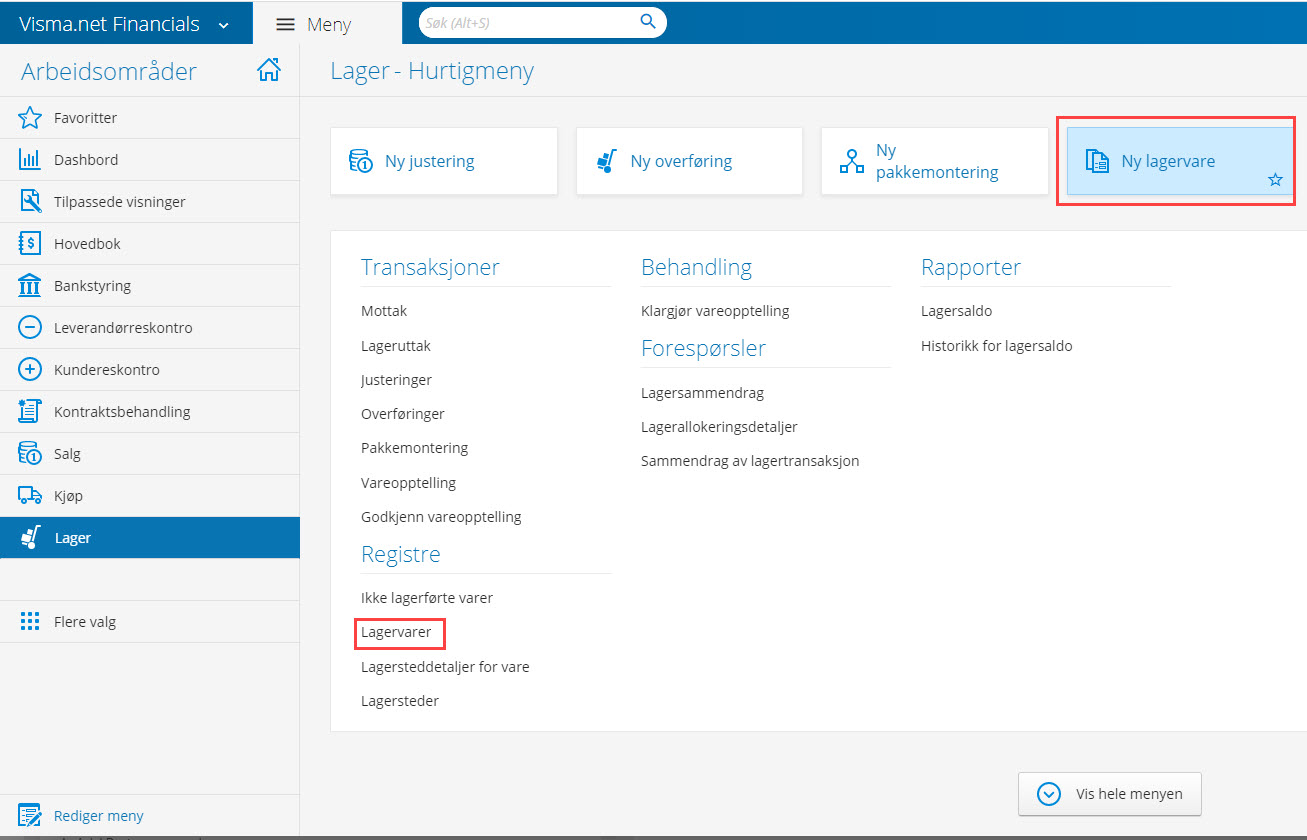Click the Ny lagervare tile

click(x=1180, y=161)
